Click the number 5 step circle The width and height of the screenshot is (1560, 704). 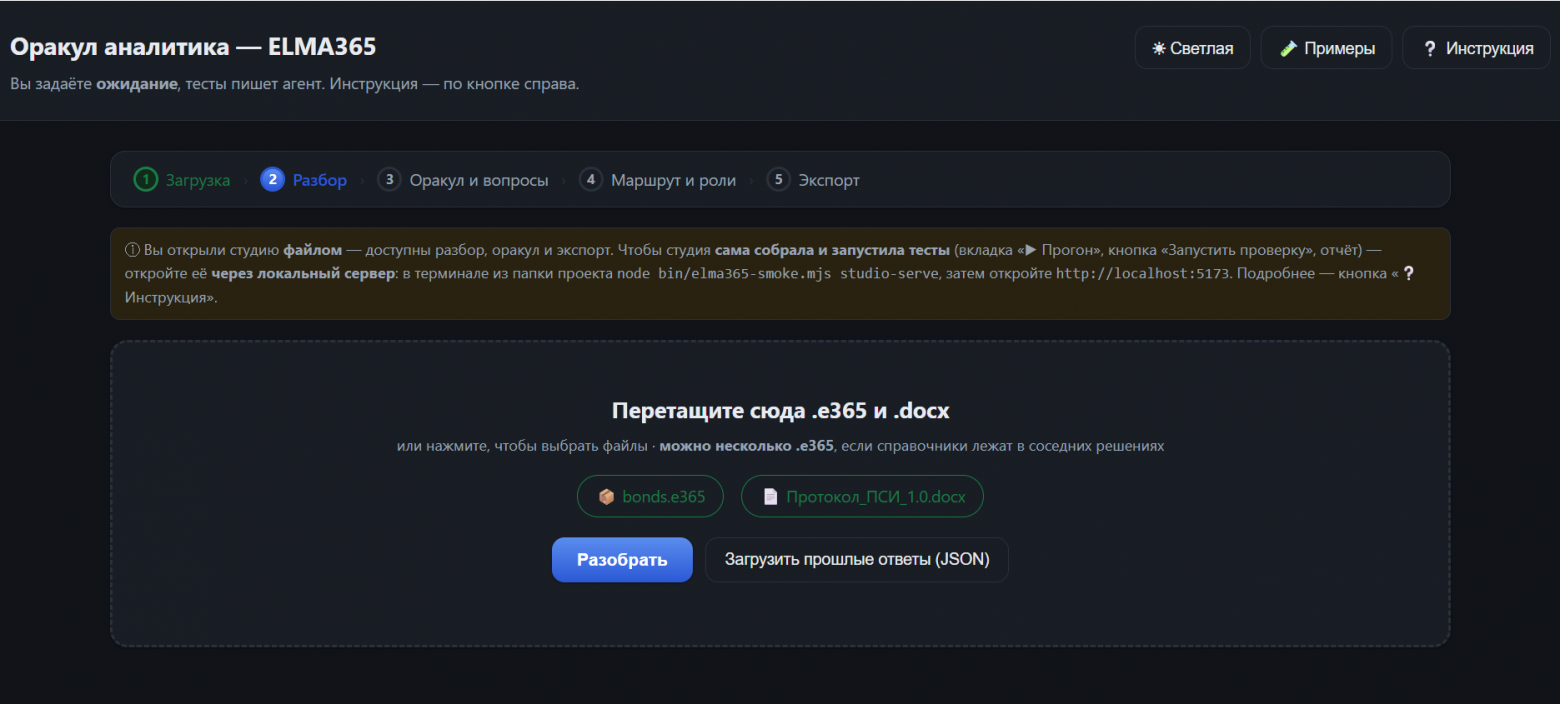coord(778,180)
